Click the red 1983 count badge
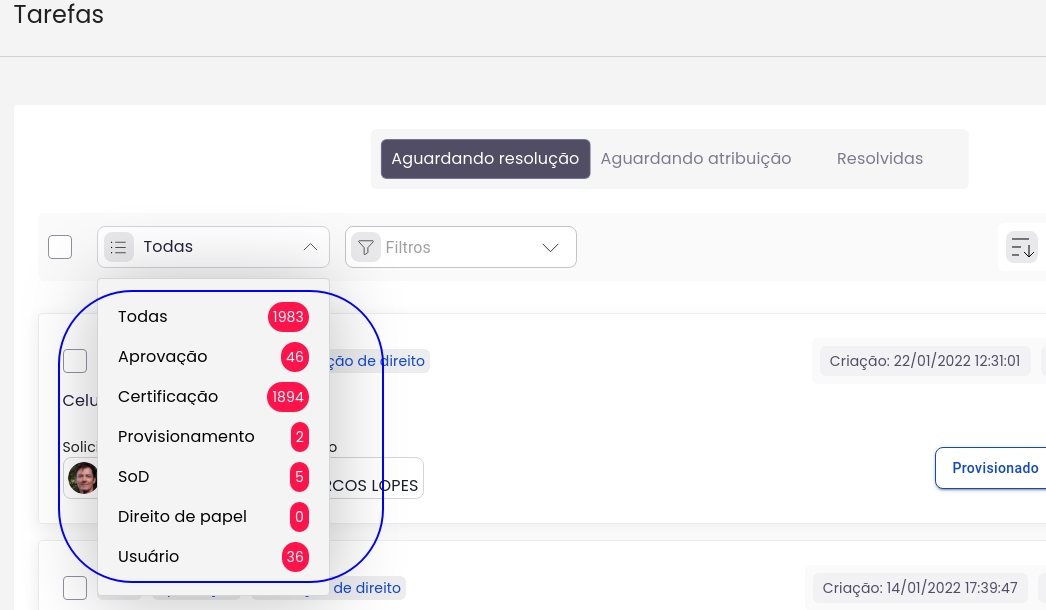This screenshot has height=610, width=1046. pyautogui.click(x=288, y=317)
